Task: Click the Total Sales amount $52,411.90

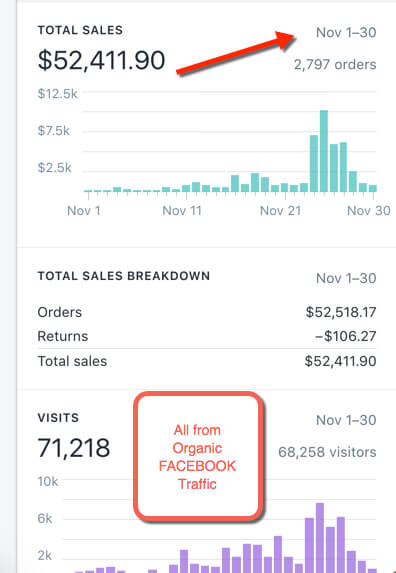Action: point(101,60)
